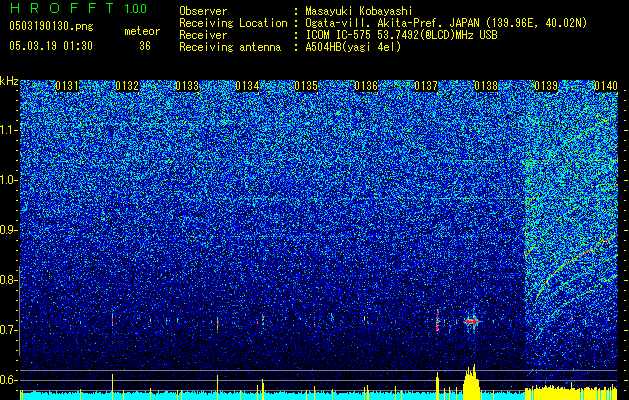
Task: Click the 'Receiving antenna' label
Action: coord(230,47)
